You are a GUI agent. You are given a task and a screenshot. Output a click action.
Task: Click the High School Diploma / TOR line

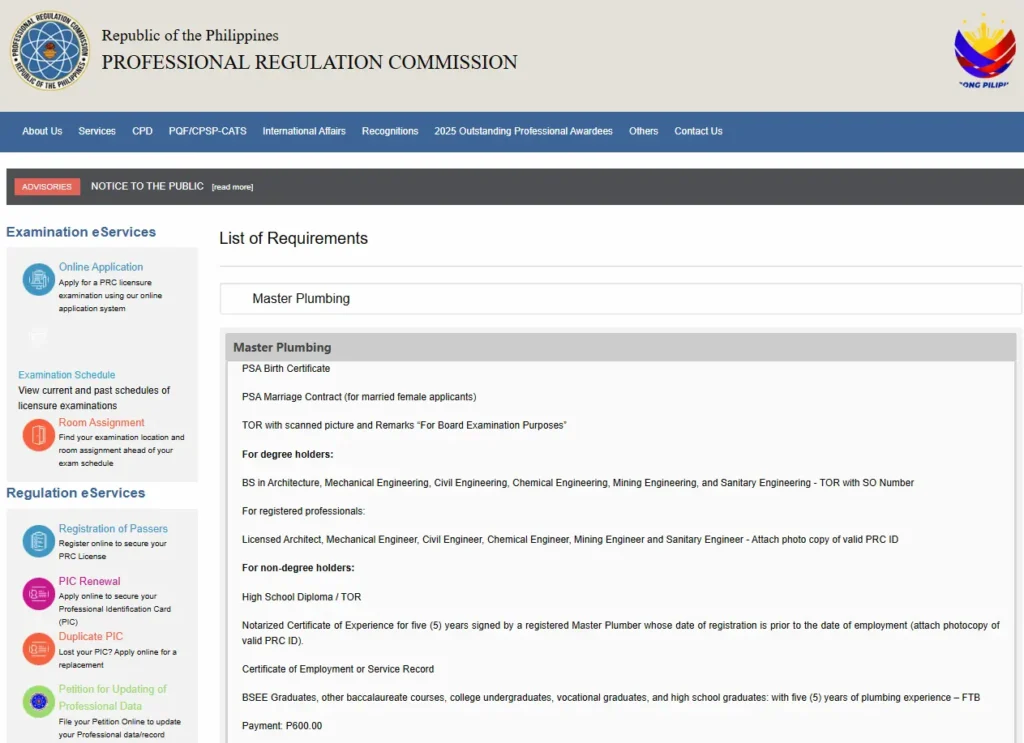click(301, 597)
